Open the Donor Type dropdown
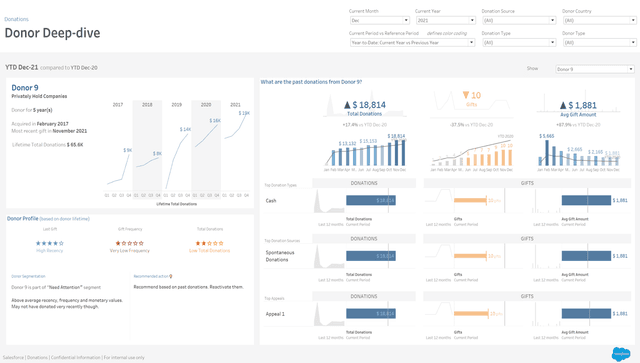The width and height of the screenshot is (640, 363). click(x=600, y=42)
